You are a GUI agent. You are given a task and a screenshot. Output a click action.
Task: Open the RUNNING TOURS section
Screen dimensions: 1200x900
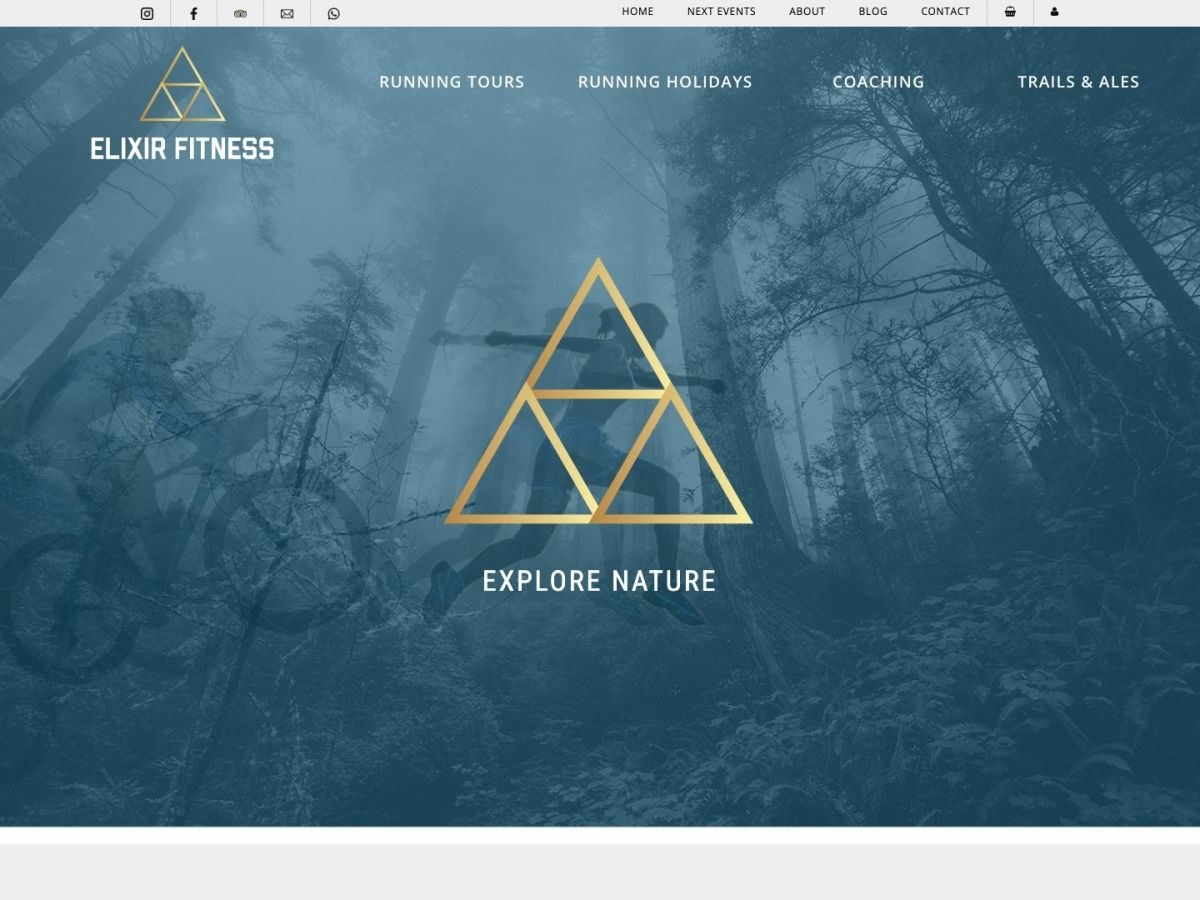point(452,82)
